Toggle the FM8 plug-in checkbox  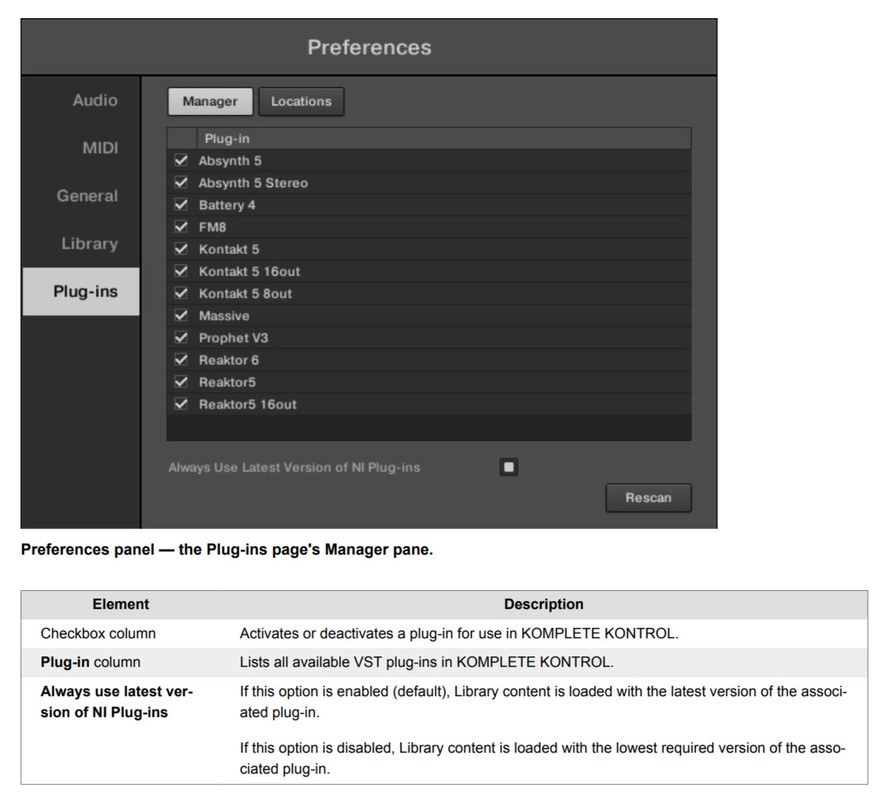click(181, 227)
